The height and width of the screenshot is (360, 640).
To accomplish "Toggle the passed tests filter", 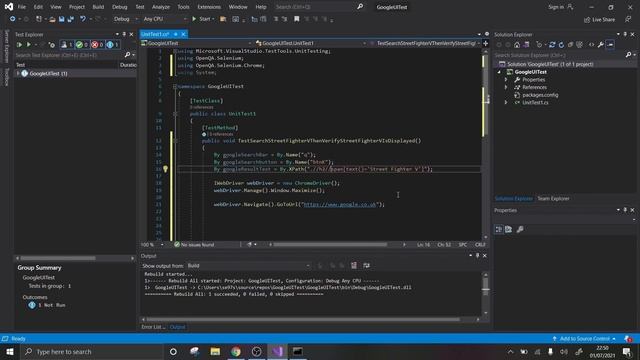I will coord(81,44).
